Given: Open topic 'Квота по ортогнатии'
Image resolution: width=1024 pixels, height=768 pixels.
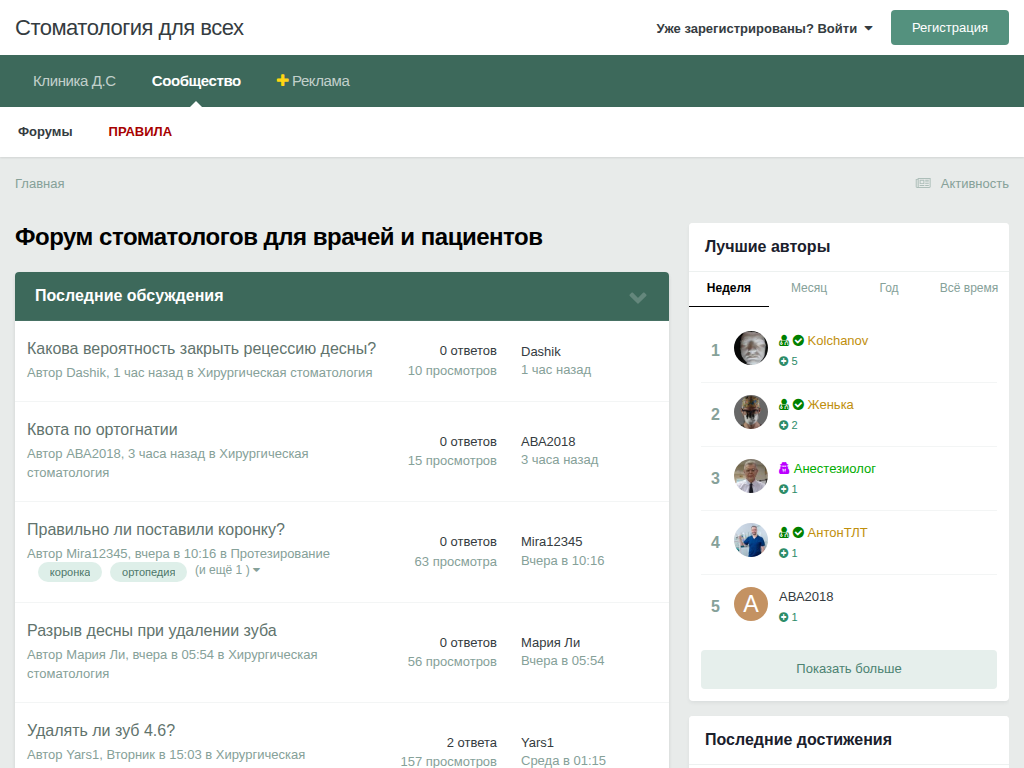Looking at the screenshot, I should click(102, 430).
